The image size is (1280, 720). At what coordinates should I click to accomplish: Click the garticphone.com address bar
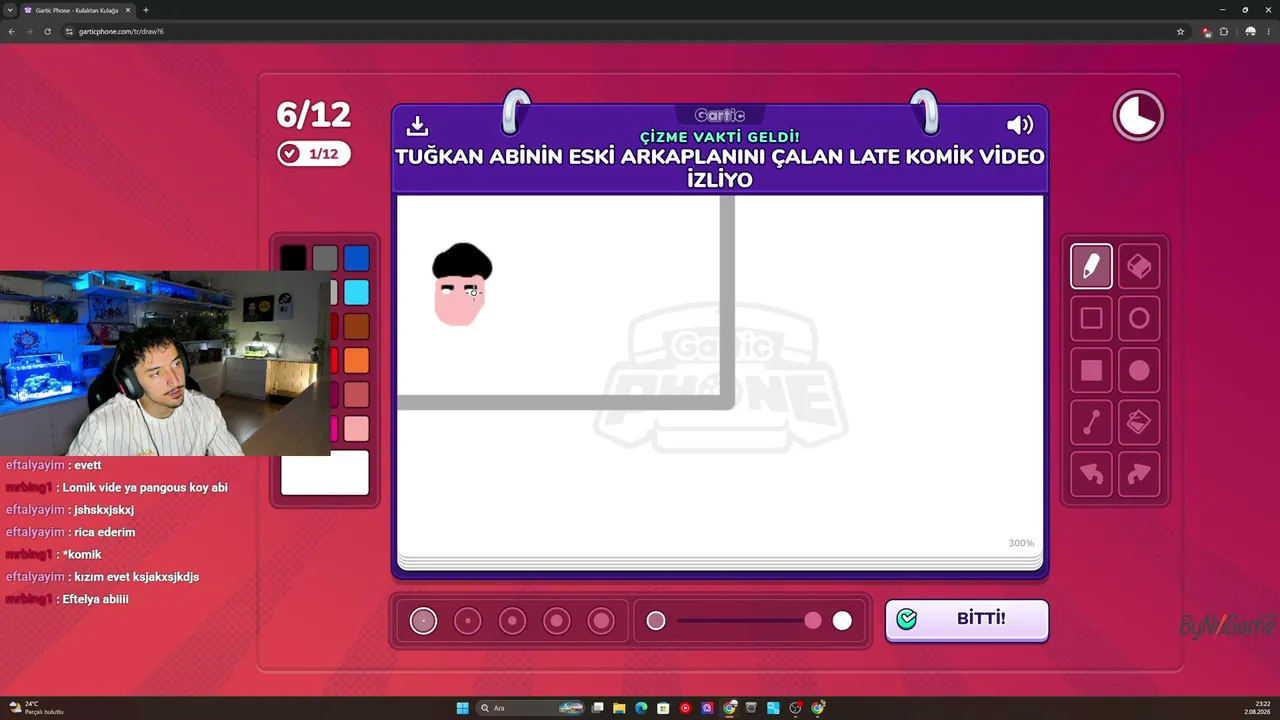click(x=620, y=31)
